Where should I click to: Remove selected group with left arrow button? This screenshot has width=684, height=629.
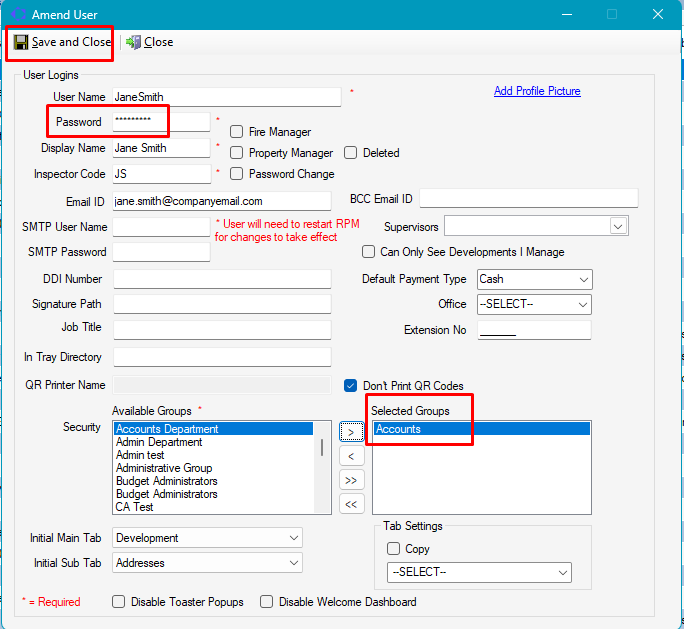coord(350,456)
